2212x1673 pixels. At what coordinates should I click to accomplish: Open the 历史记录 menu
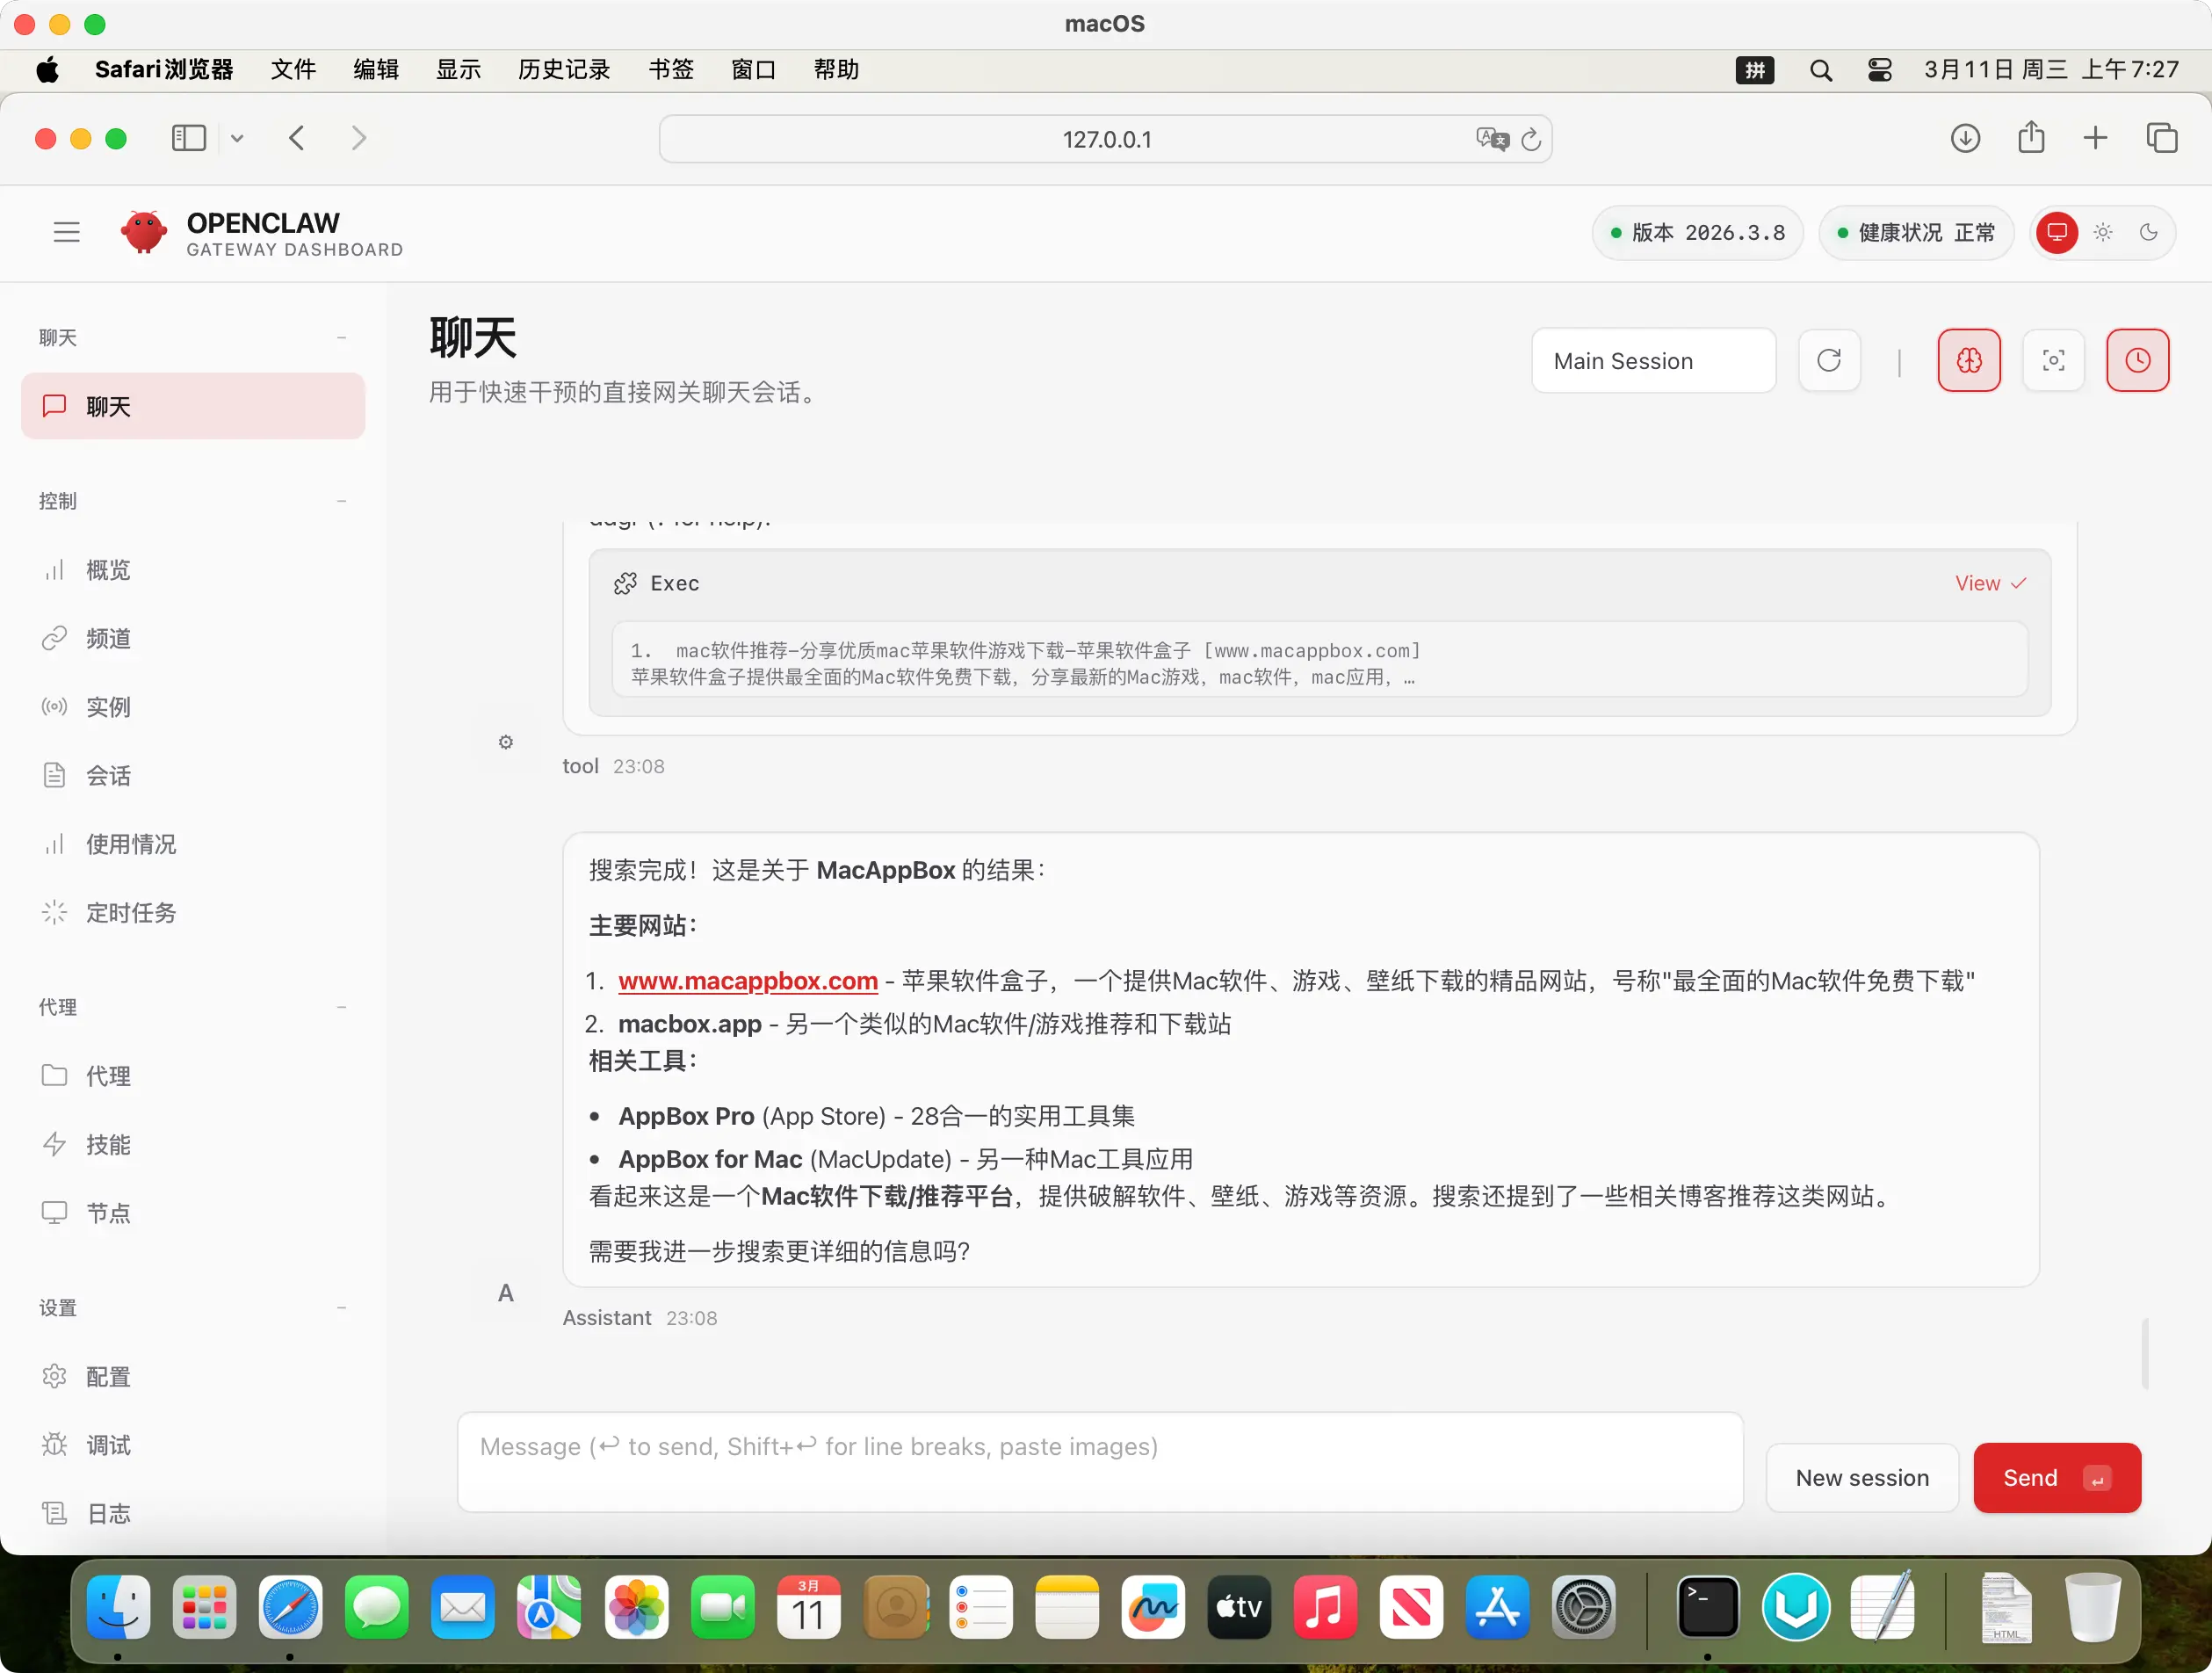click(x=564, y=69)
